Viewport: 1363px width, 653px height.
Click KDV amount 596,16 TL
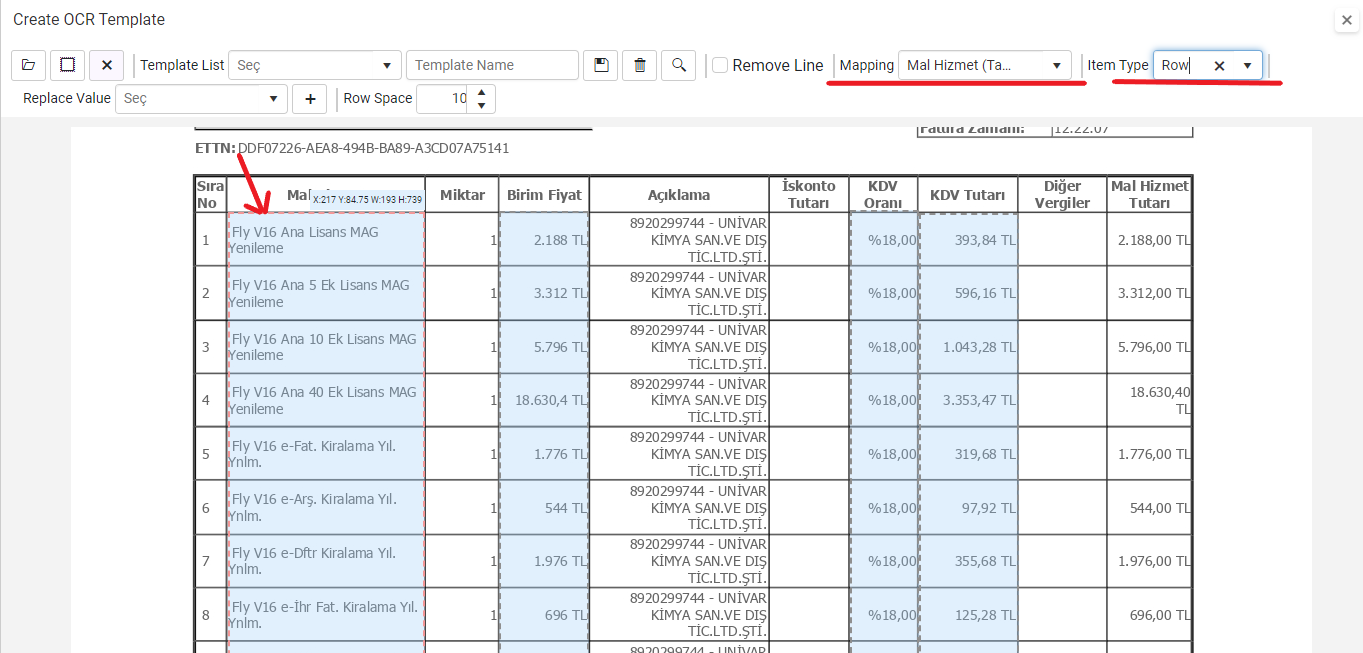point(985,293)
